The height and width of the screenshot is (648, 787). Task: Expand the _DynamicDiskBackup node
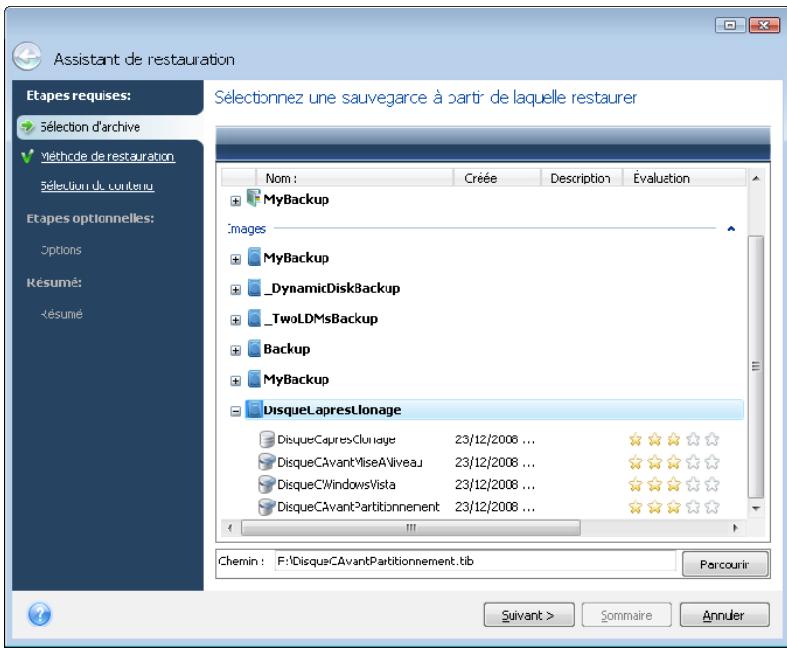tap(235, 290)
